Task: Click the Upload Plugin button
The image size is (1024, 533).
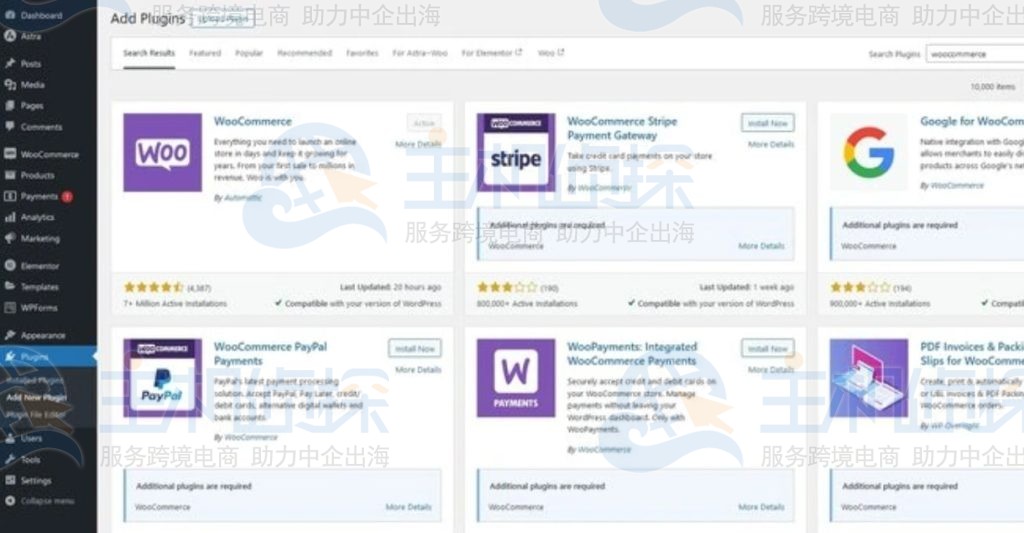Action: 223,19
